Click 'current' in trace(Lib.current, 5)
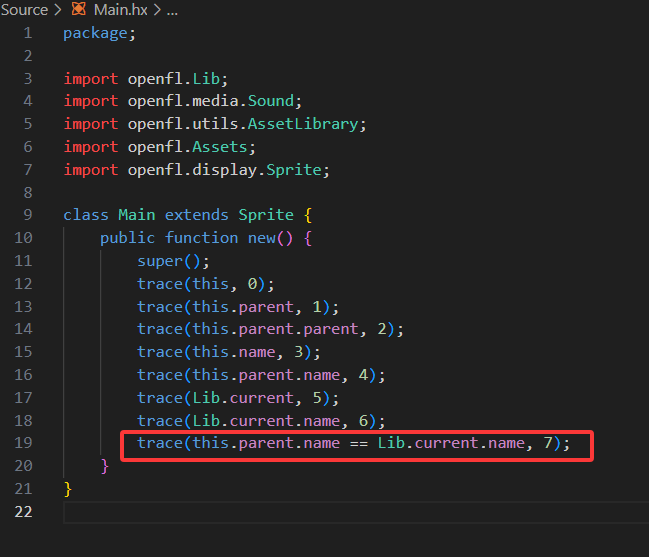Image resolution: width=649 pixels, height=557 pixels. (262, 398)
